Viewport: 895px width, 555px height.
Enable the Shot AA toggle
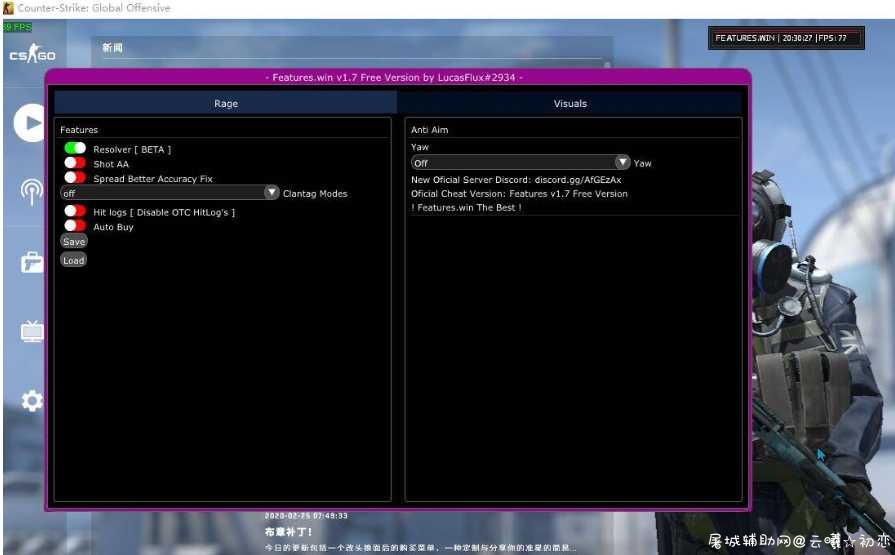(x=75, y=163)
